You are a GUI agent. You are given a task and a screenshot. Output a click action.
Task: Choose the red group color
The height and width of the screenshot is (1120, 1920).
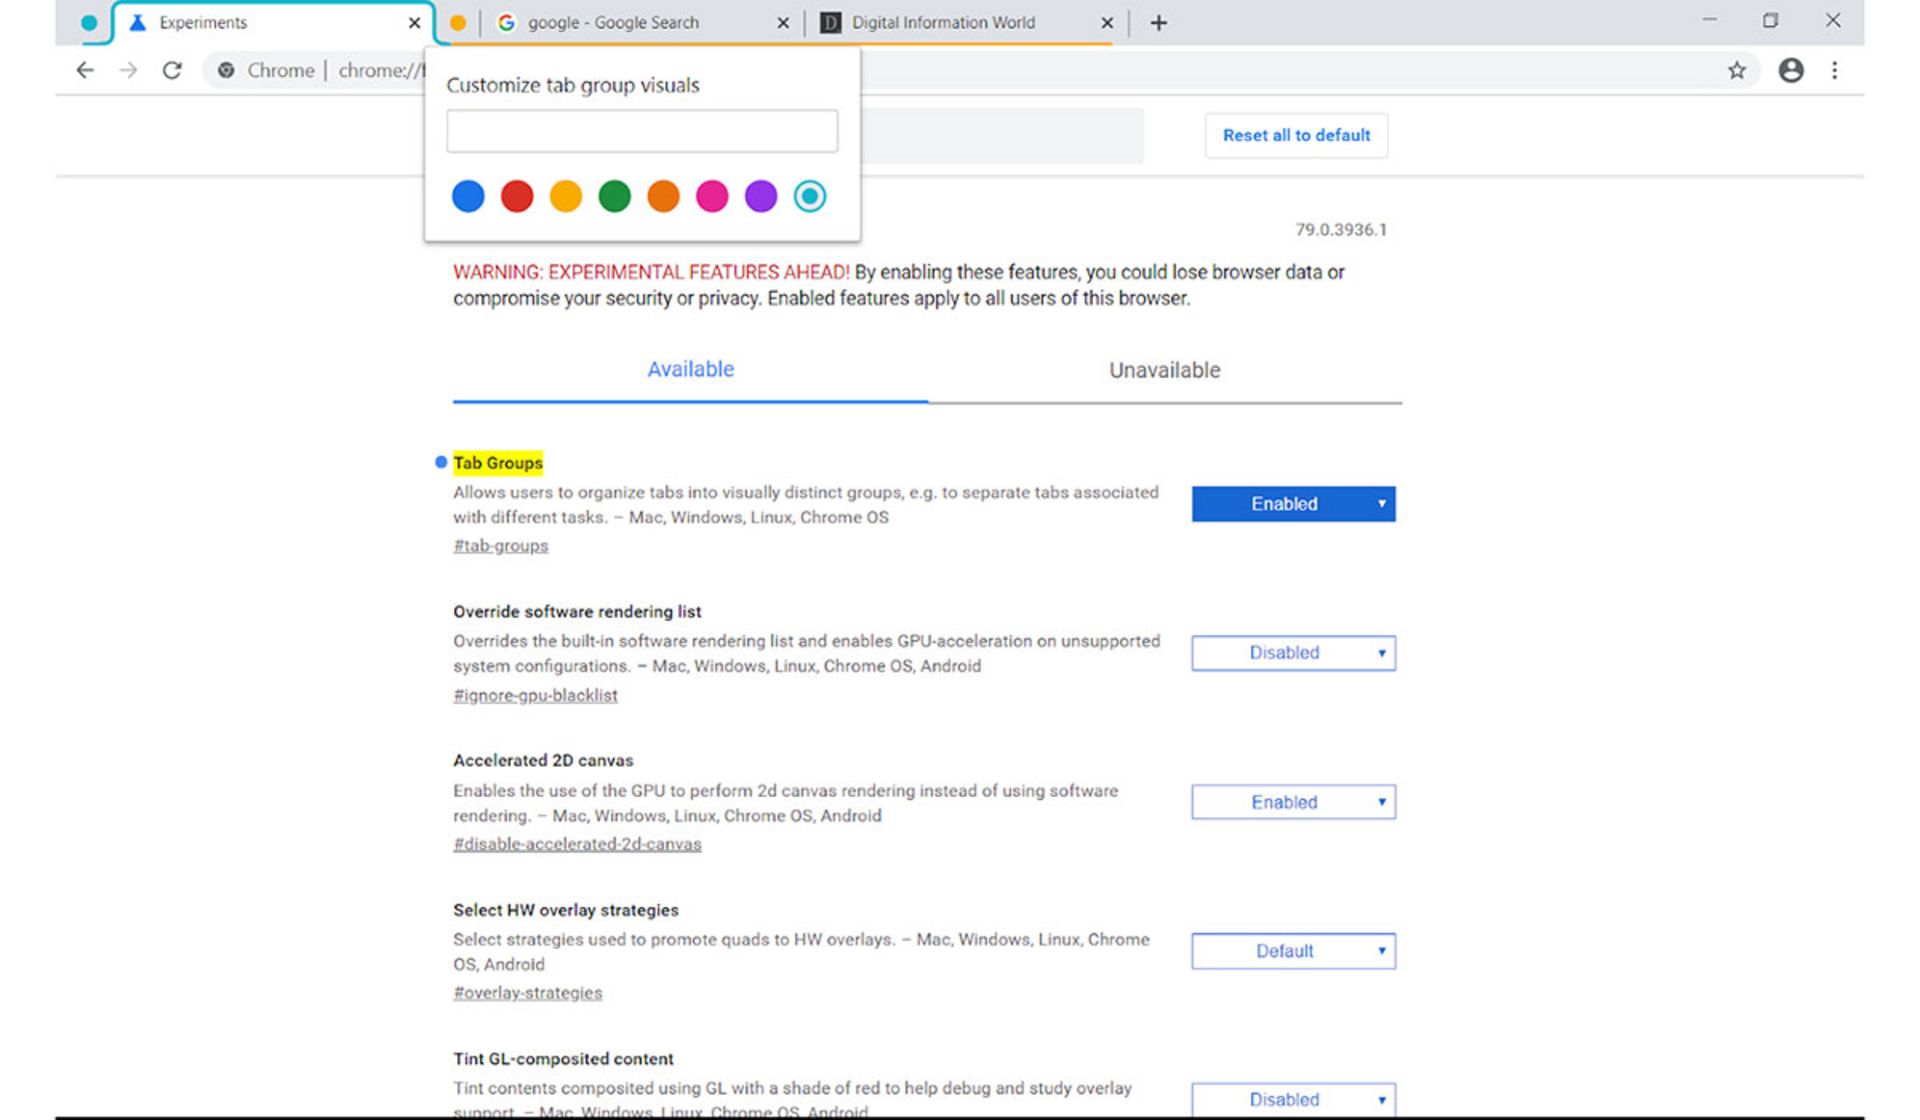click(517, 196)
